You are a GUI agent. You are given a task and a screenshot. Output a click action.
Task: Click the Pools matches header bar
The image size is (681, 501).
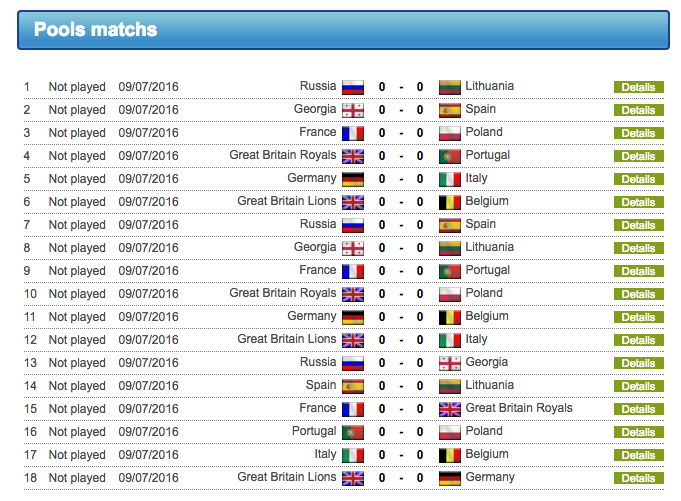coord(342,30)
